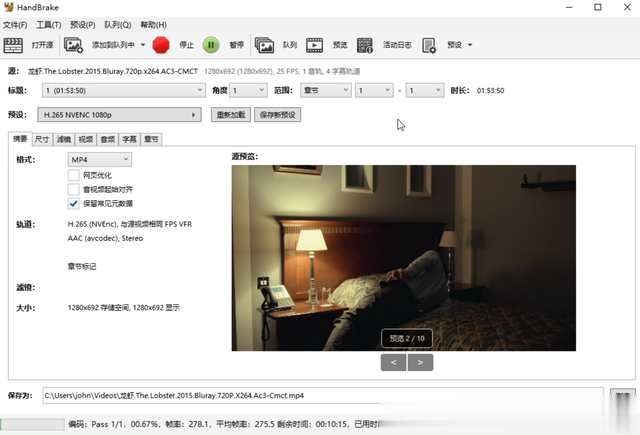Screen dimensions: 640x435
Task: Open the start chapter dropdown
Action: 374,90
